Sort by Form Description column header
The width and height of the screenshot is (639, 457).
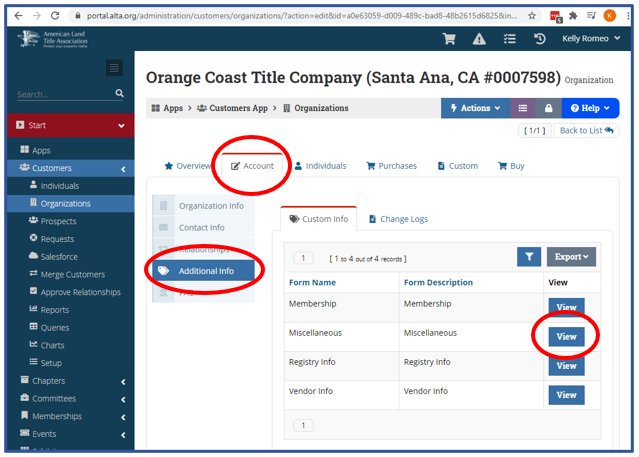coord(438,283)
